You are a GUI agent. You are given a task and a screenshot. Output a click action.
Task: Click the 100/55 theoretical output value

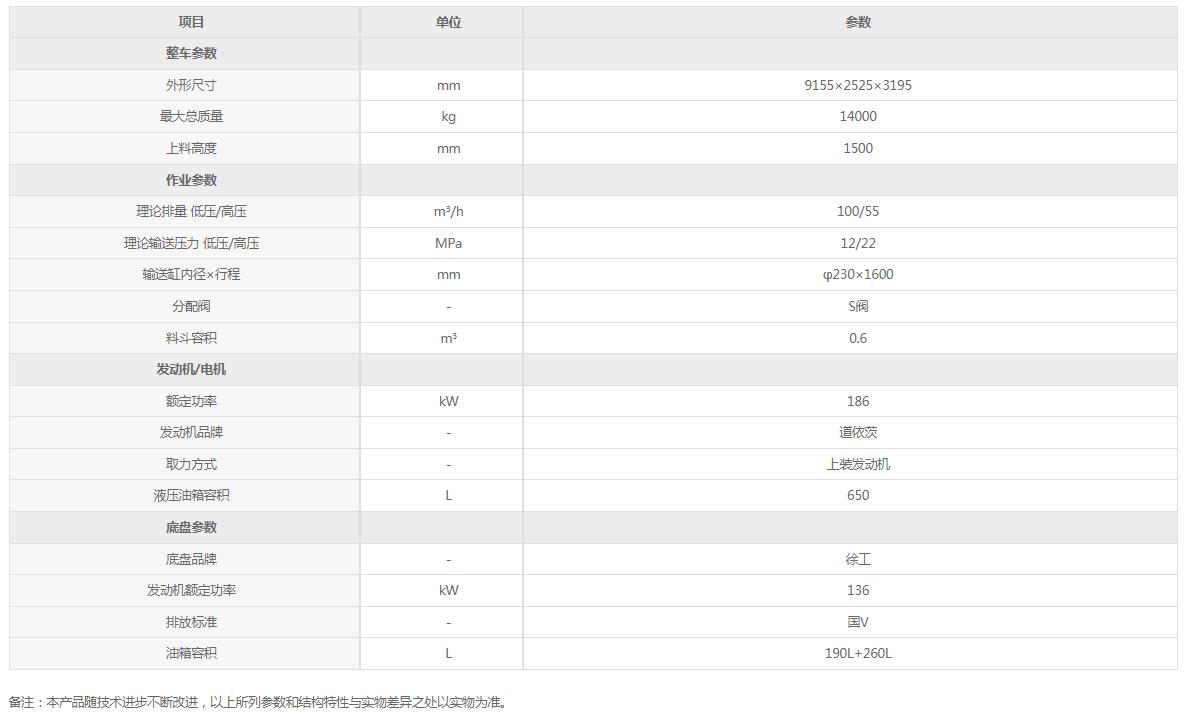[858, 211]
